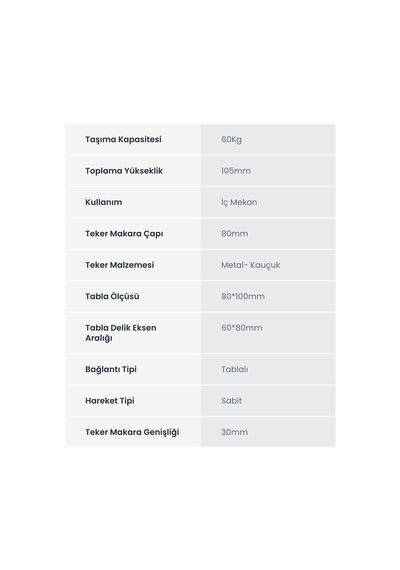Click the Teker Makara Genişliği label
The width and height of the screenshot is (400, 570).
coord(132,432)
